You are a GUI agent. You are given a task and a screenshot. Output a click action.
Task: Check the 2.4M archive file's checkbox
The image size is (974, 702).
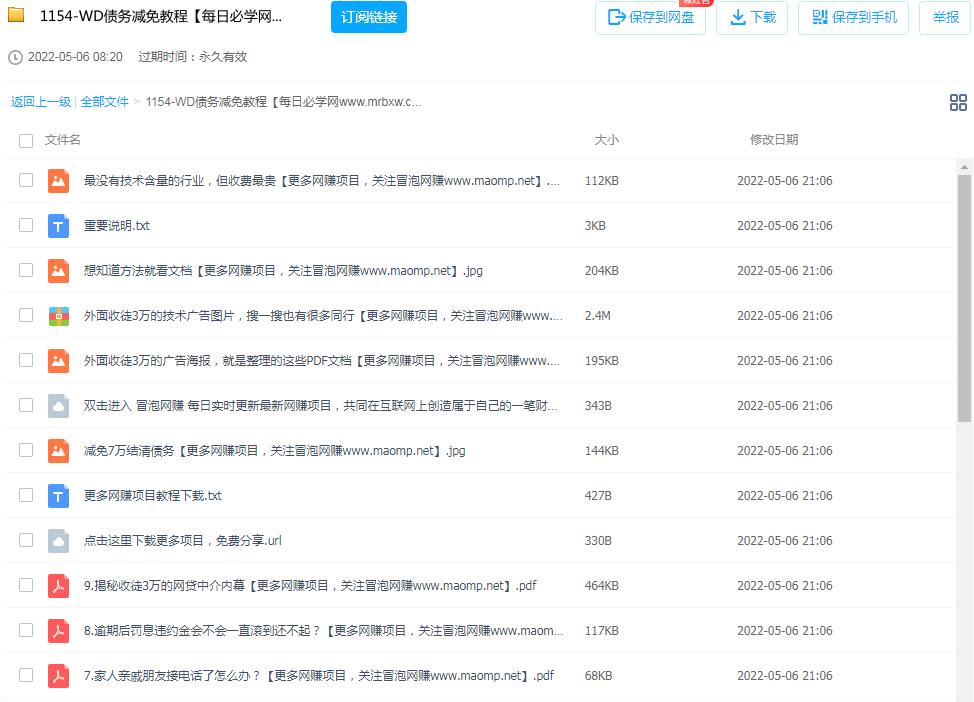26,315
